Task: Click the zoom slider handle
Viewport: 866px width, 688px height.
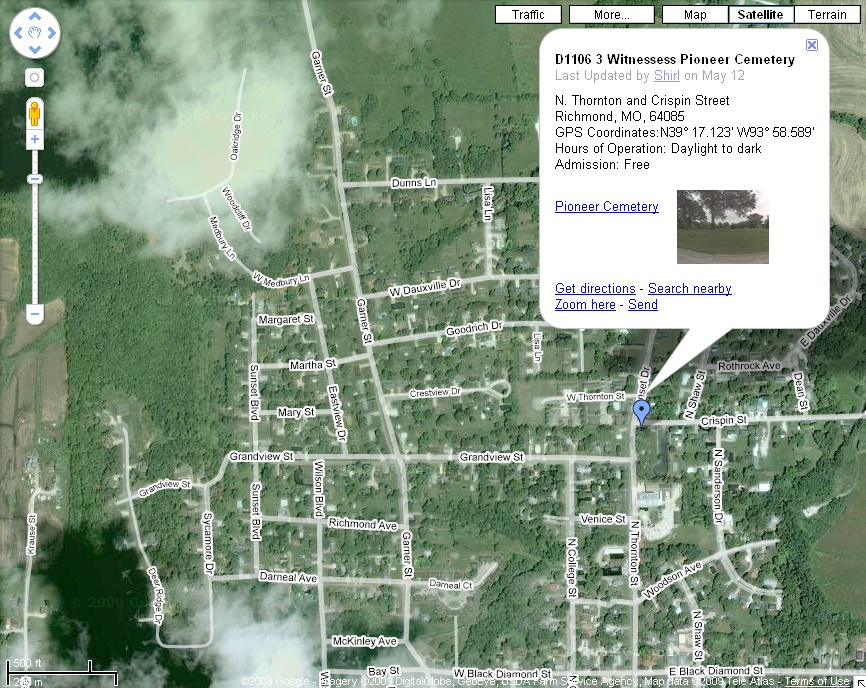Action: pyautogui.click(x=35, y=179)
